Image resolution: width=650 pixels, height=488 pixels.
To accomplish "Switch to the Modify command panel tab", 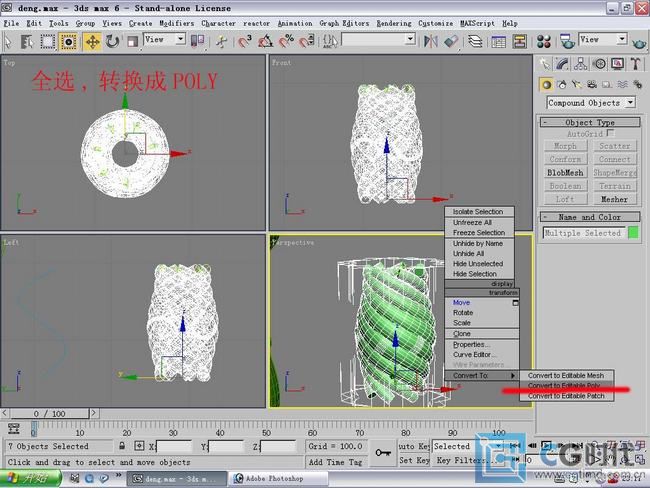I will pos(562,64).
